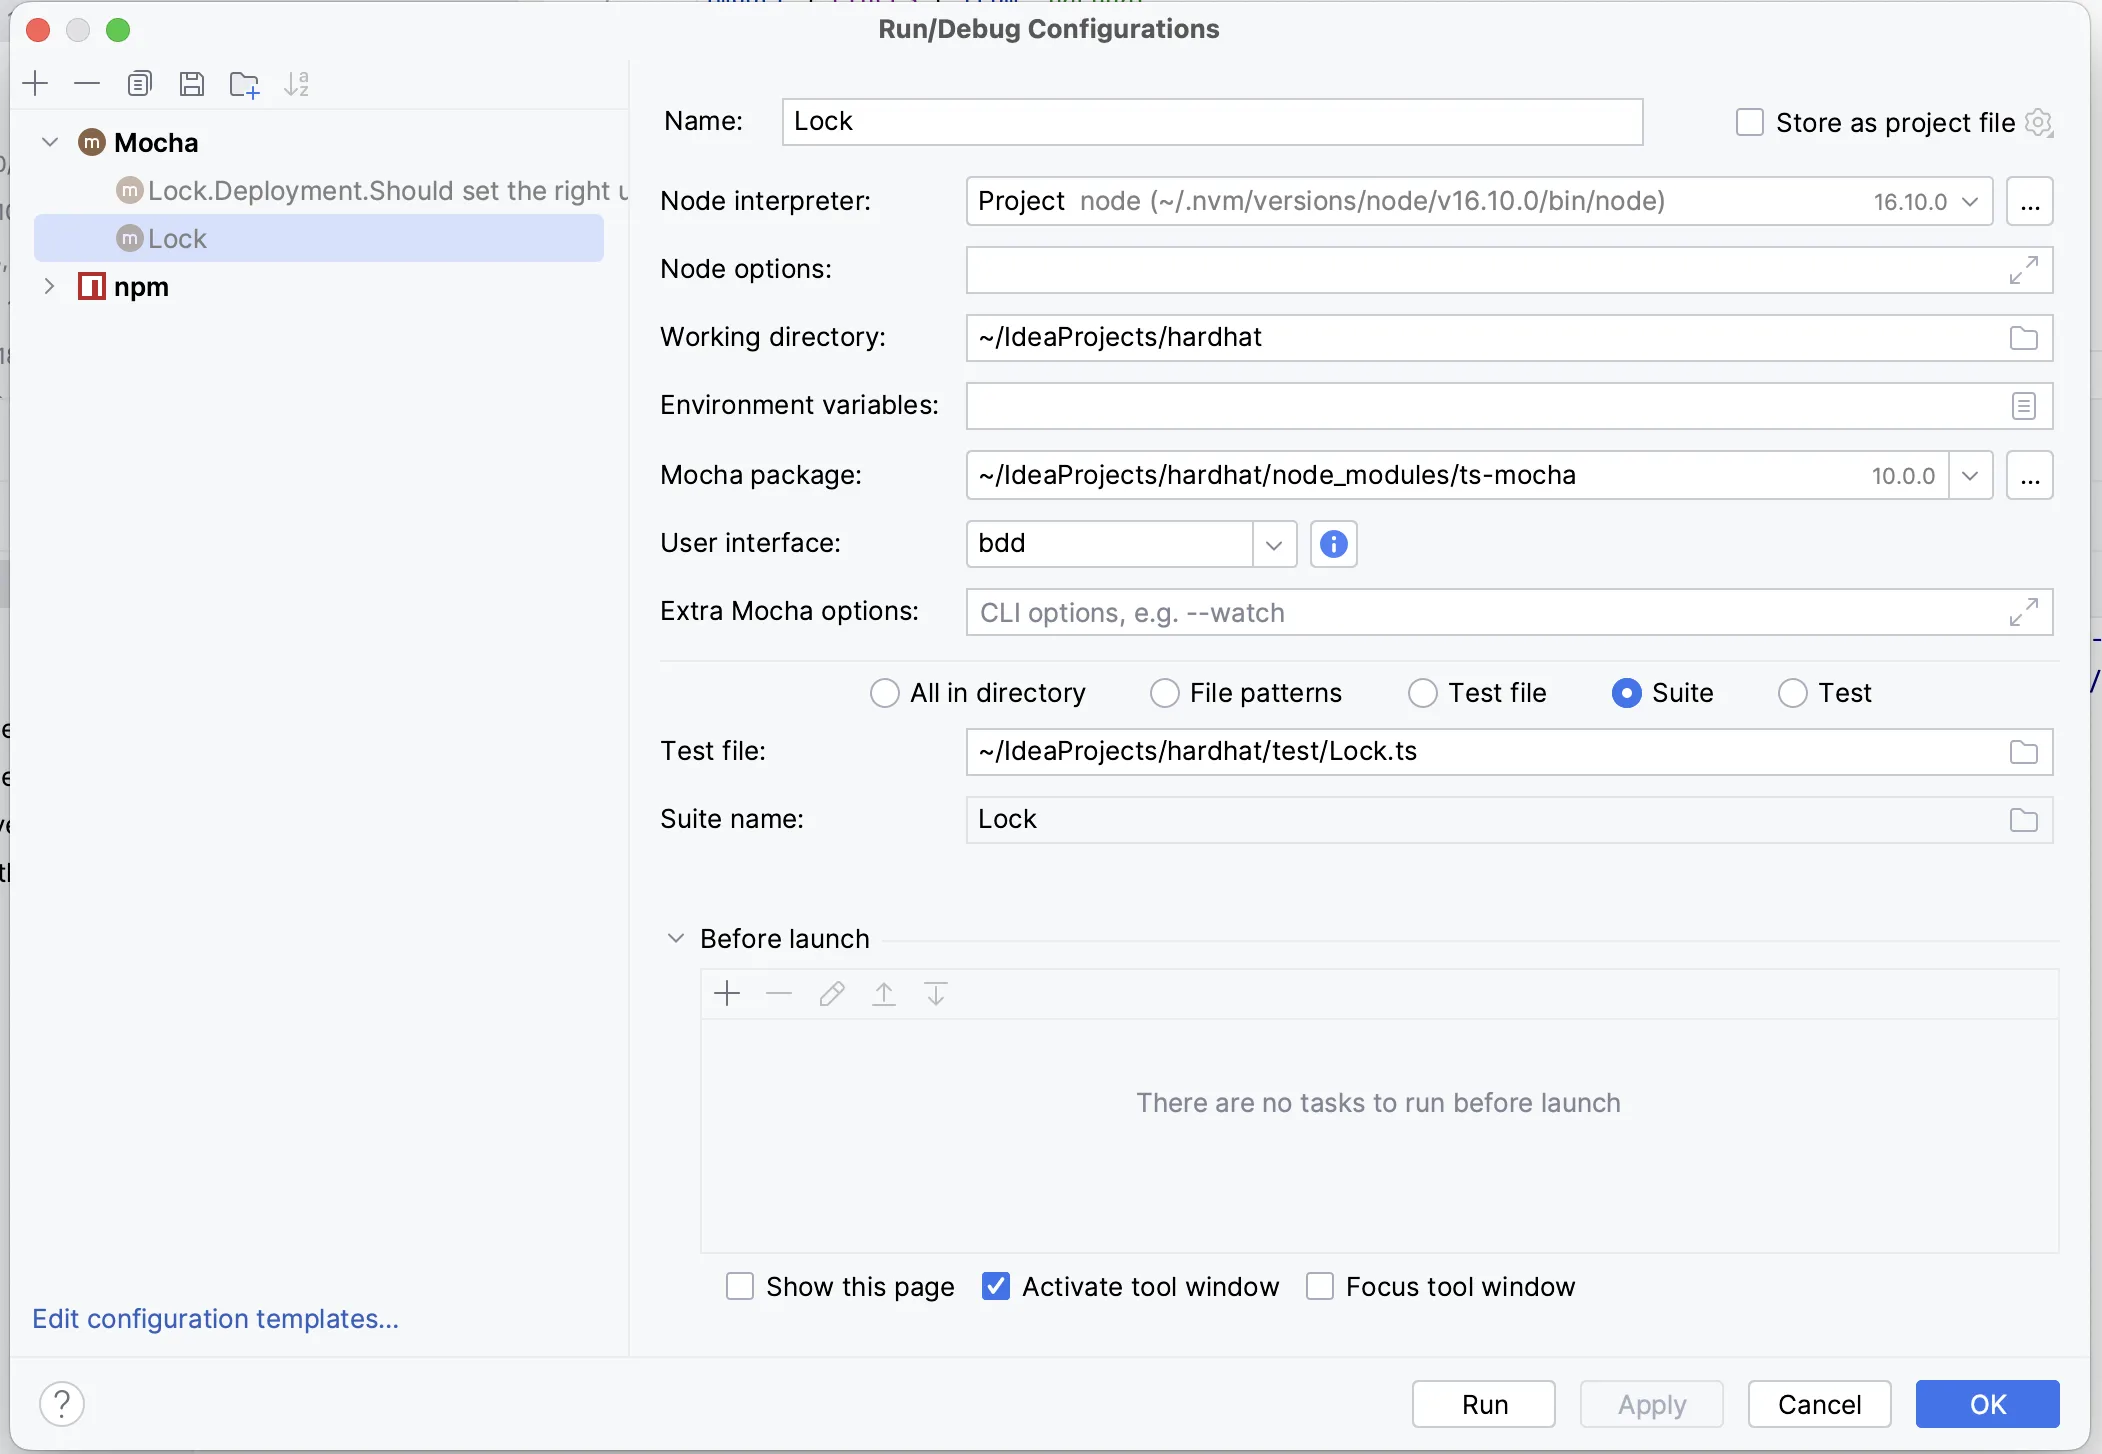Screen dimensions: 2102x1454
Task: Browse for working directory folder
Action: point(2023,338)
